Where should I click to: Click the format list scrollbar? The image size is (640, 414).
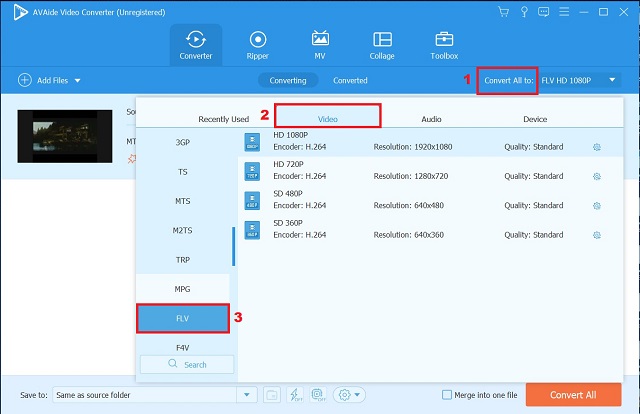coord(233,247)
